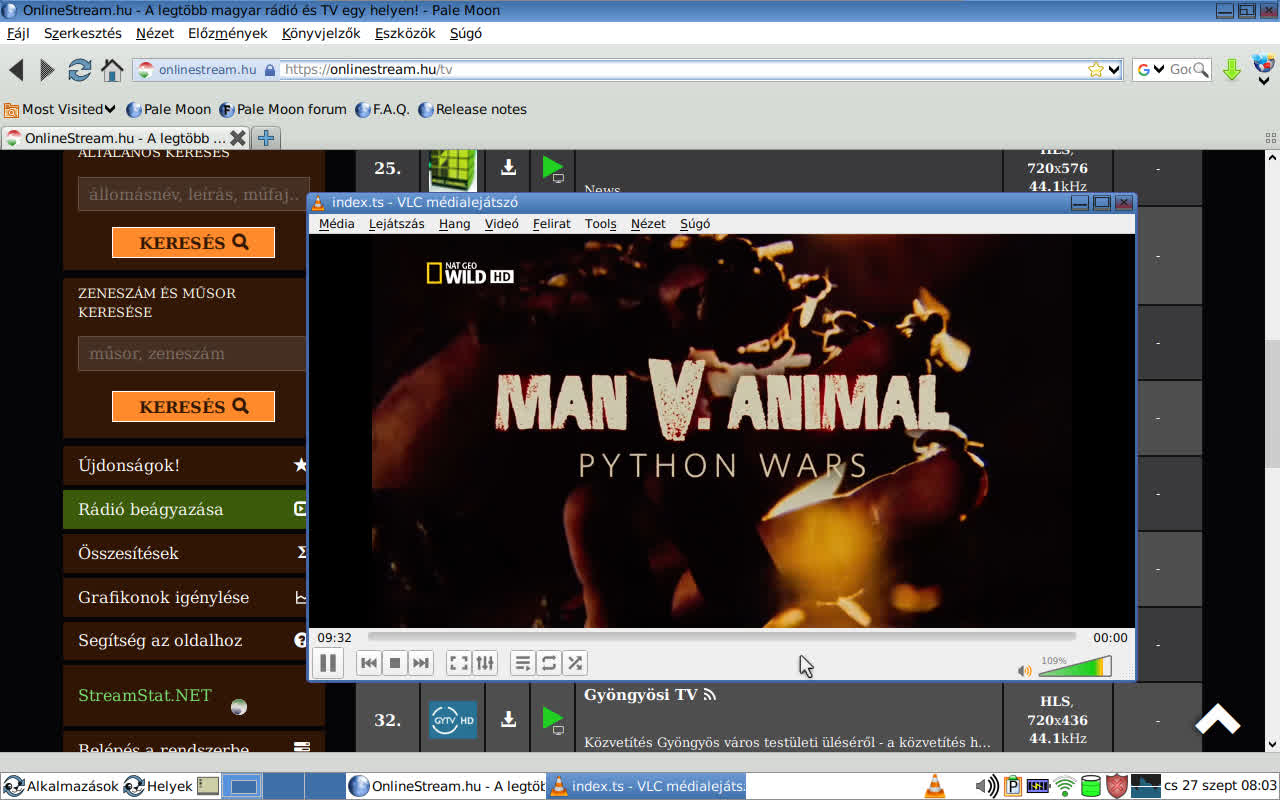This screenshot has width=1280, height=800.
Task: Go back in Pale Moon browser
Action: (16, 70)
